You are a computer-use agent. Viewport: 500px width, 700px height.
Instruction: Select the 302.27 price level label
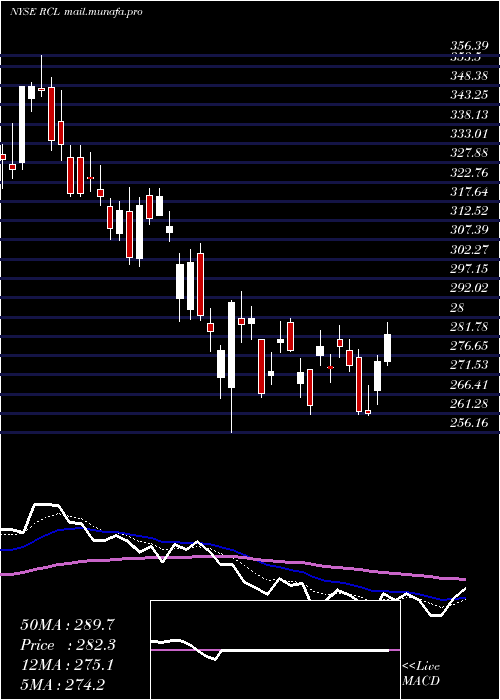pyautogui.click(x=469, y=250)
